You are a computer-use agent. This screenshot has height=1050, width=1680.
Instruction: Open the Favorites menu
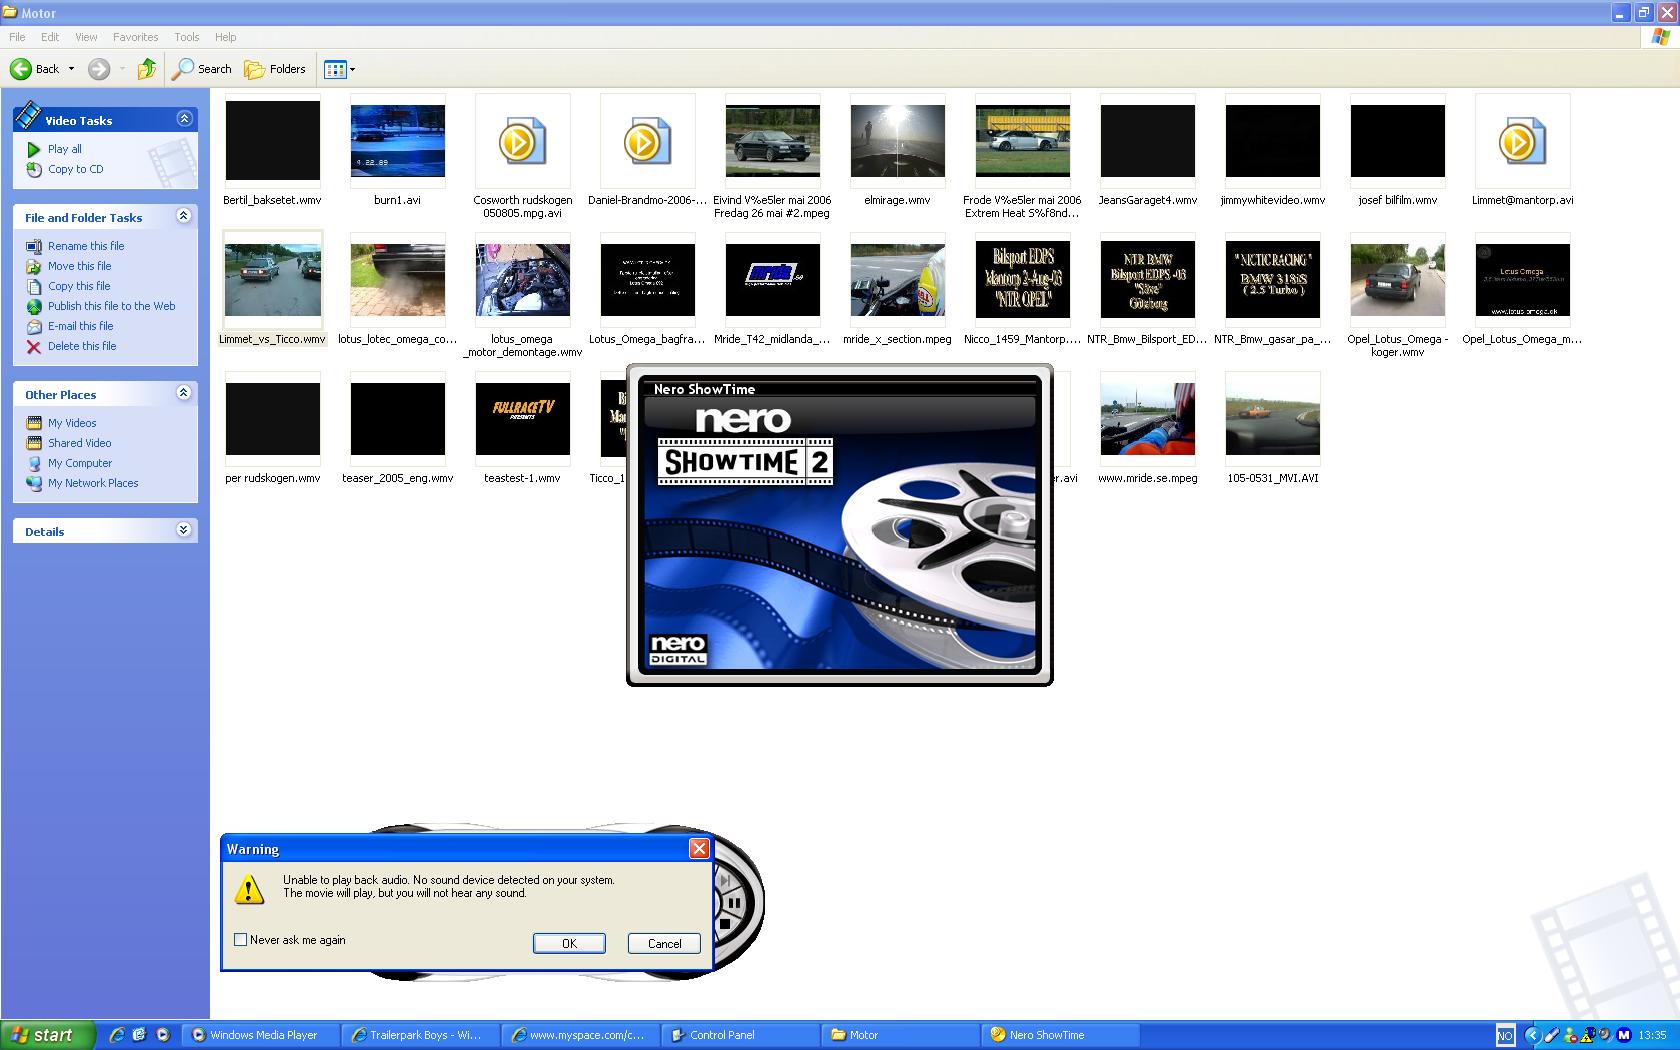135,37
